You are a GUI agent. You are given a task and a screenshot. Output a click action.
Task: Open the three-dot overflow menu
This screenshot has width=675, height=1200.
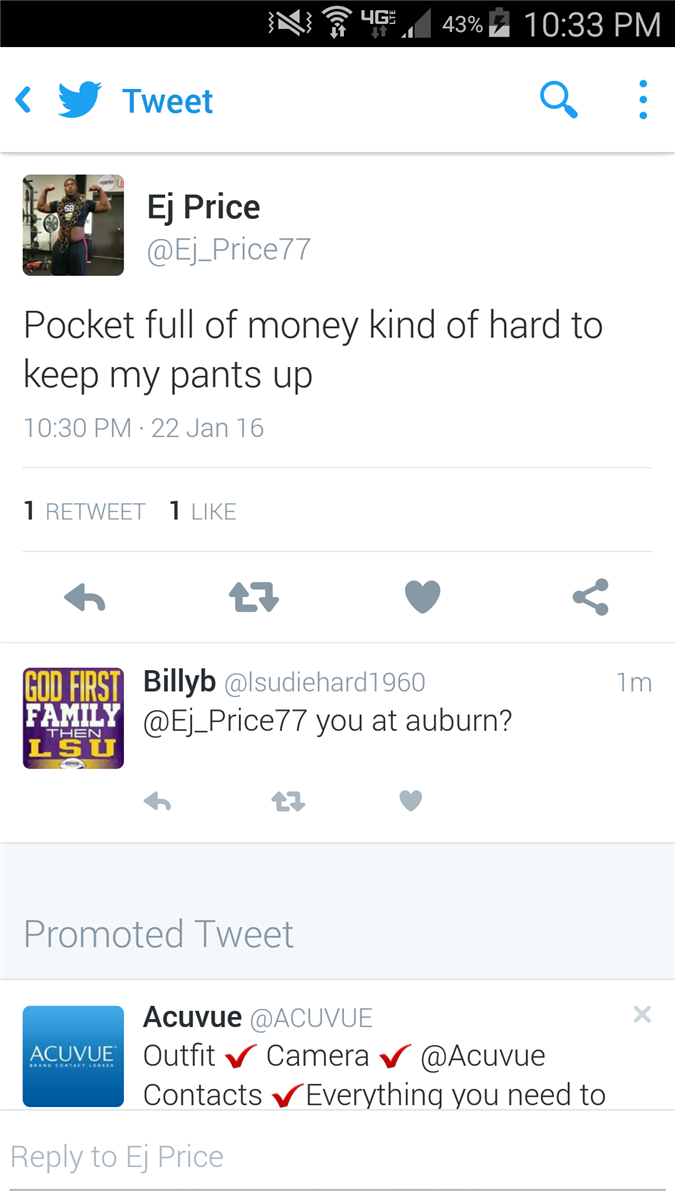click(x=642, y=100)
